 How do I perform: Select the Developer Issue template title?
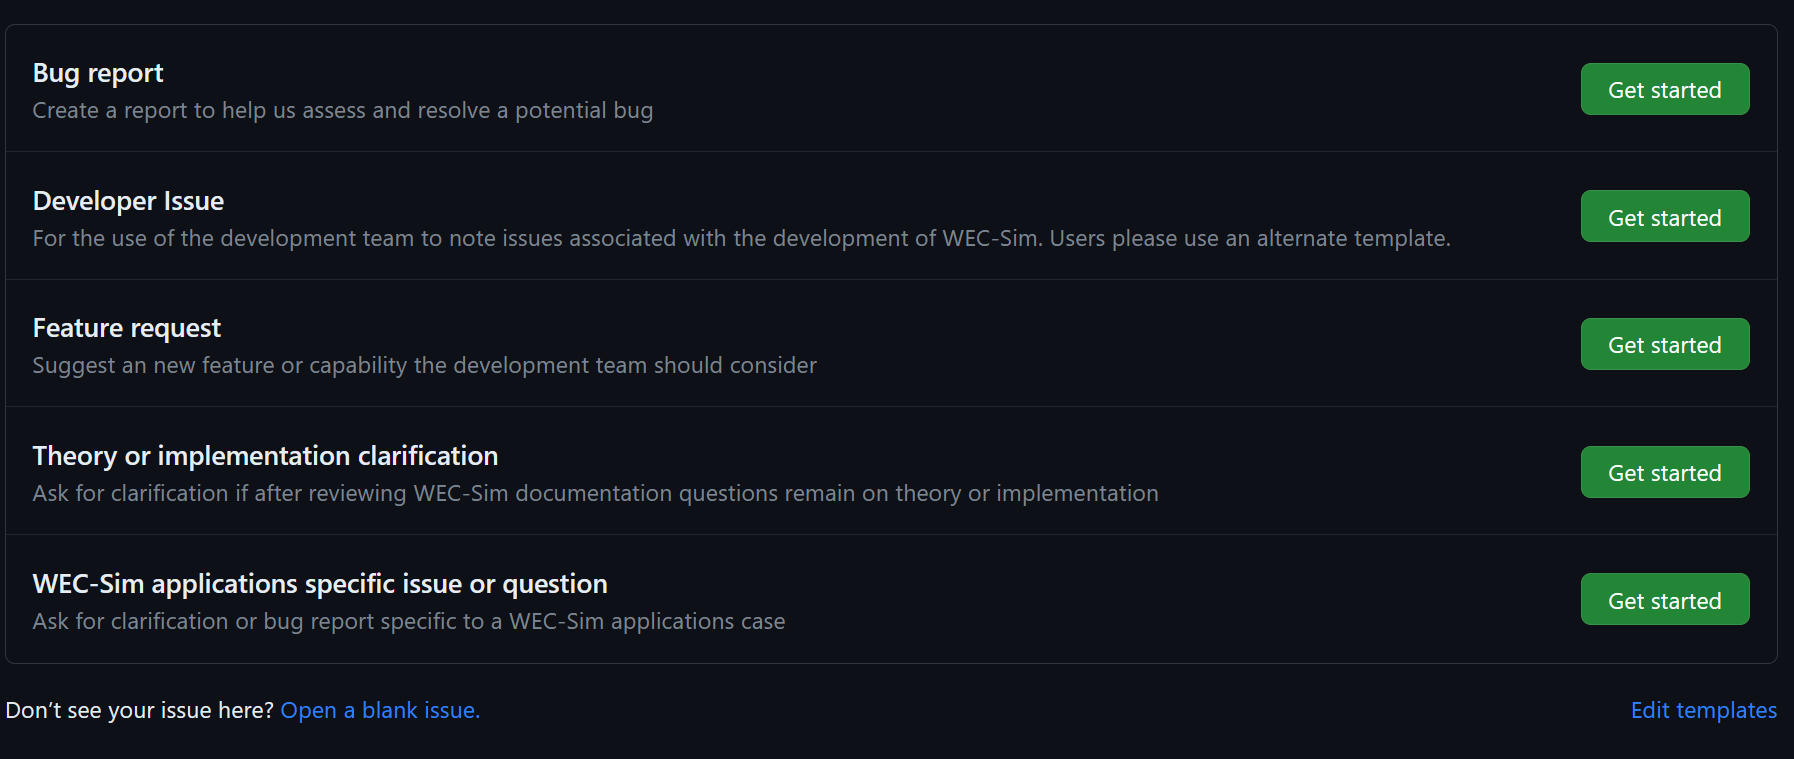pos(128,200)
